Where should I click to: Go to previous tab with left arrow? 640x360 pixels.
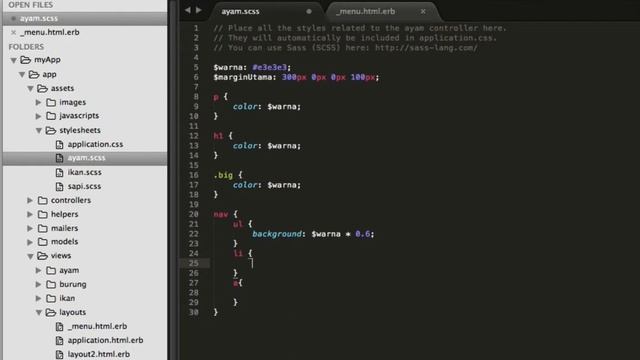pyautogui.click(x=187, y=10)
